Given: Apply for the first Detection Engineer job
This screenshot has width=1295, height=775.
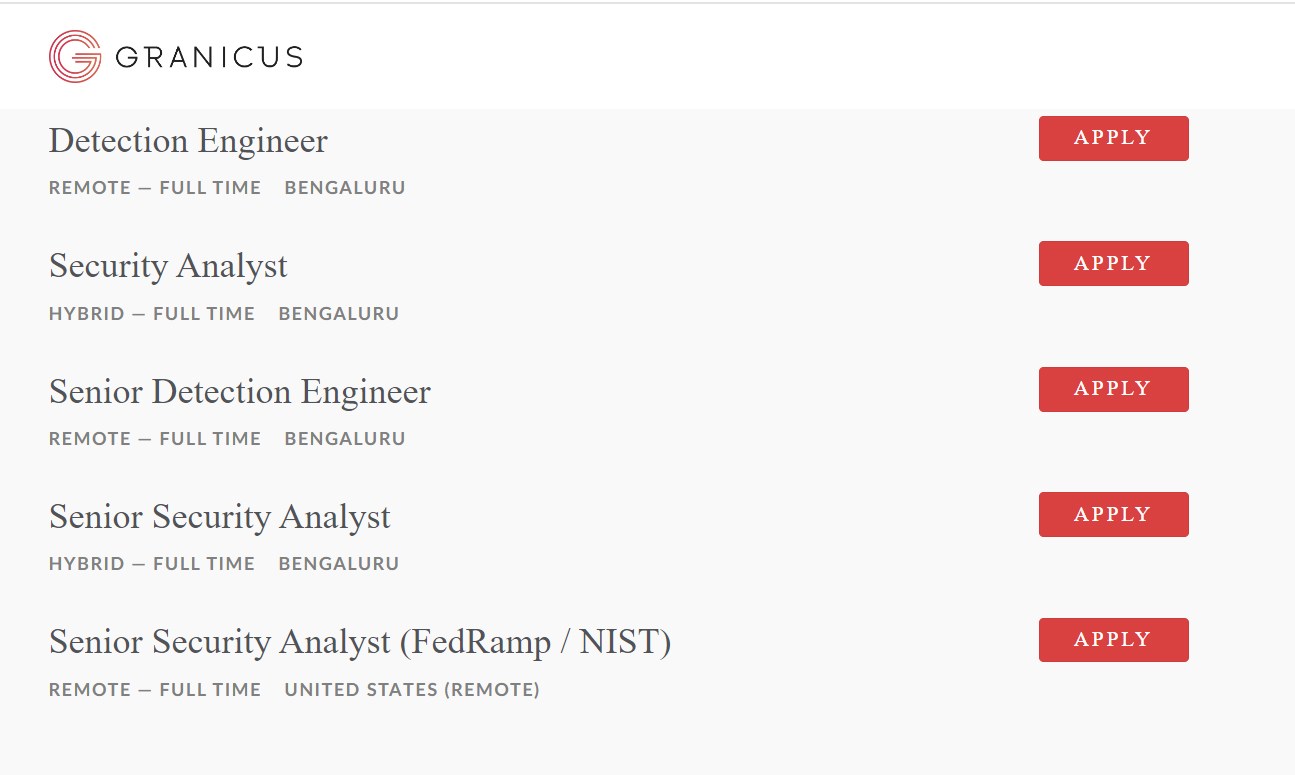Looking at the screenshot, I should pyautogui.click(x=1113, y=138).
